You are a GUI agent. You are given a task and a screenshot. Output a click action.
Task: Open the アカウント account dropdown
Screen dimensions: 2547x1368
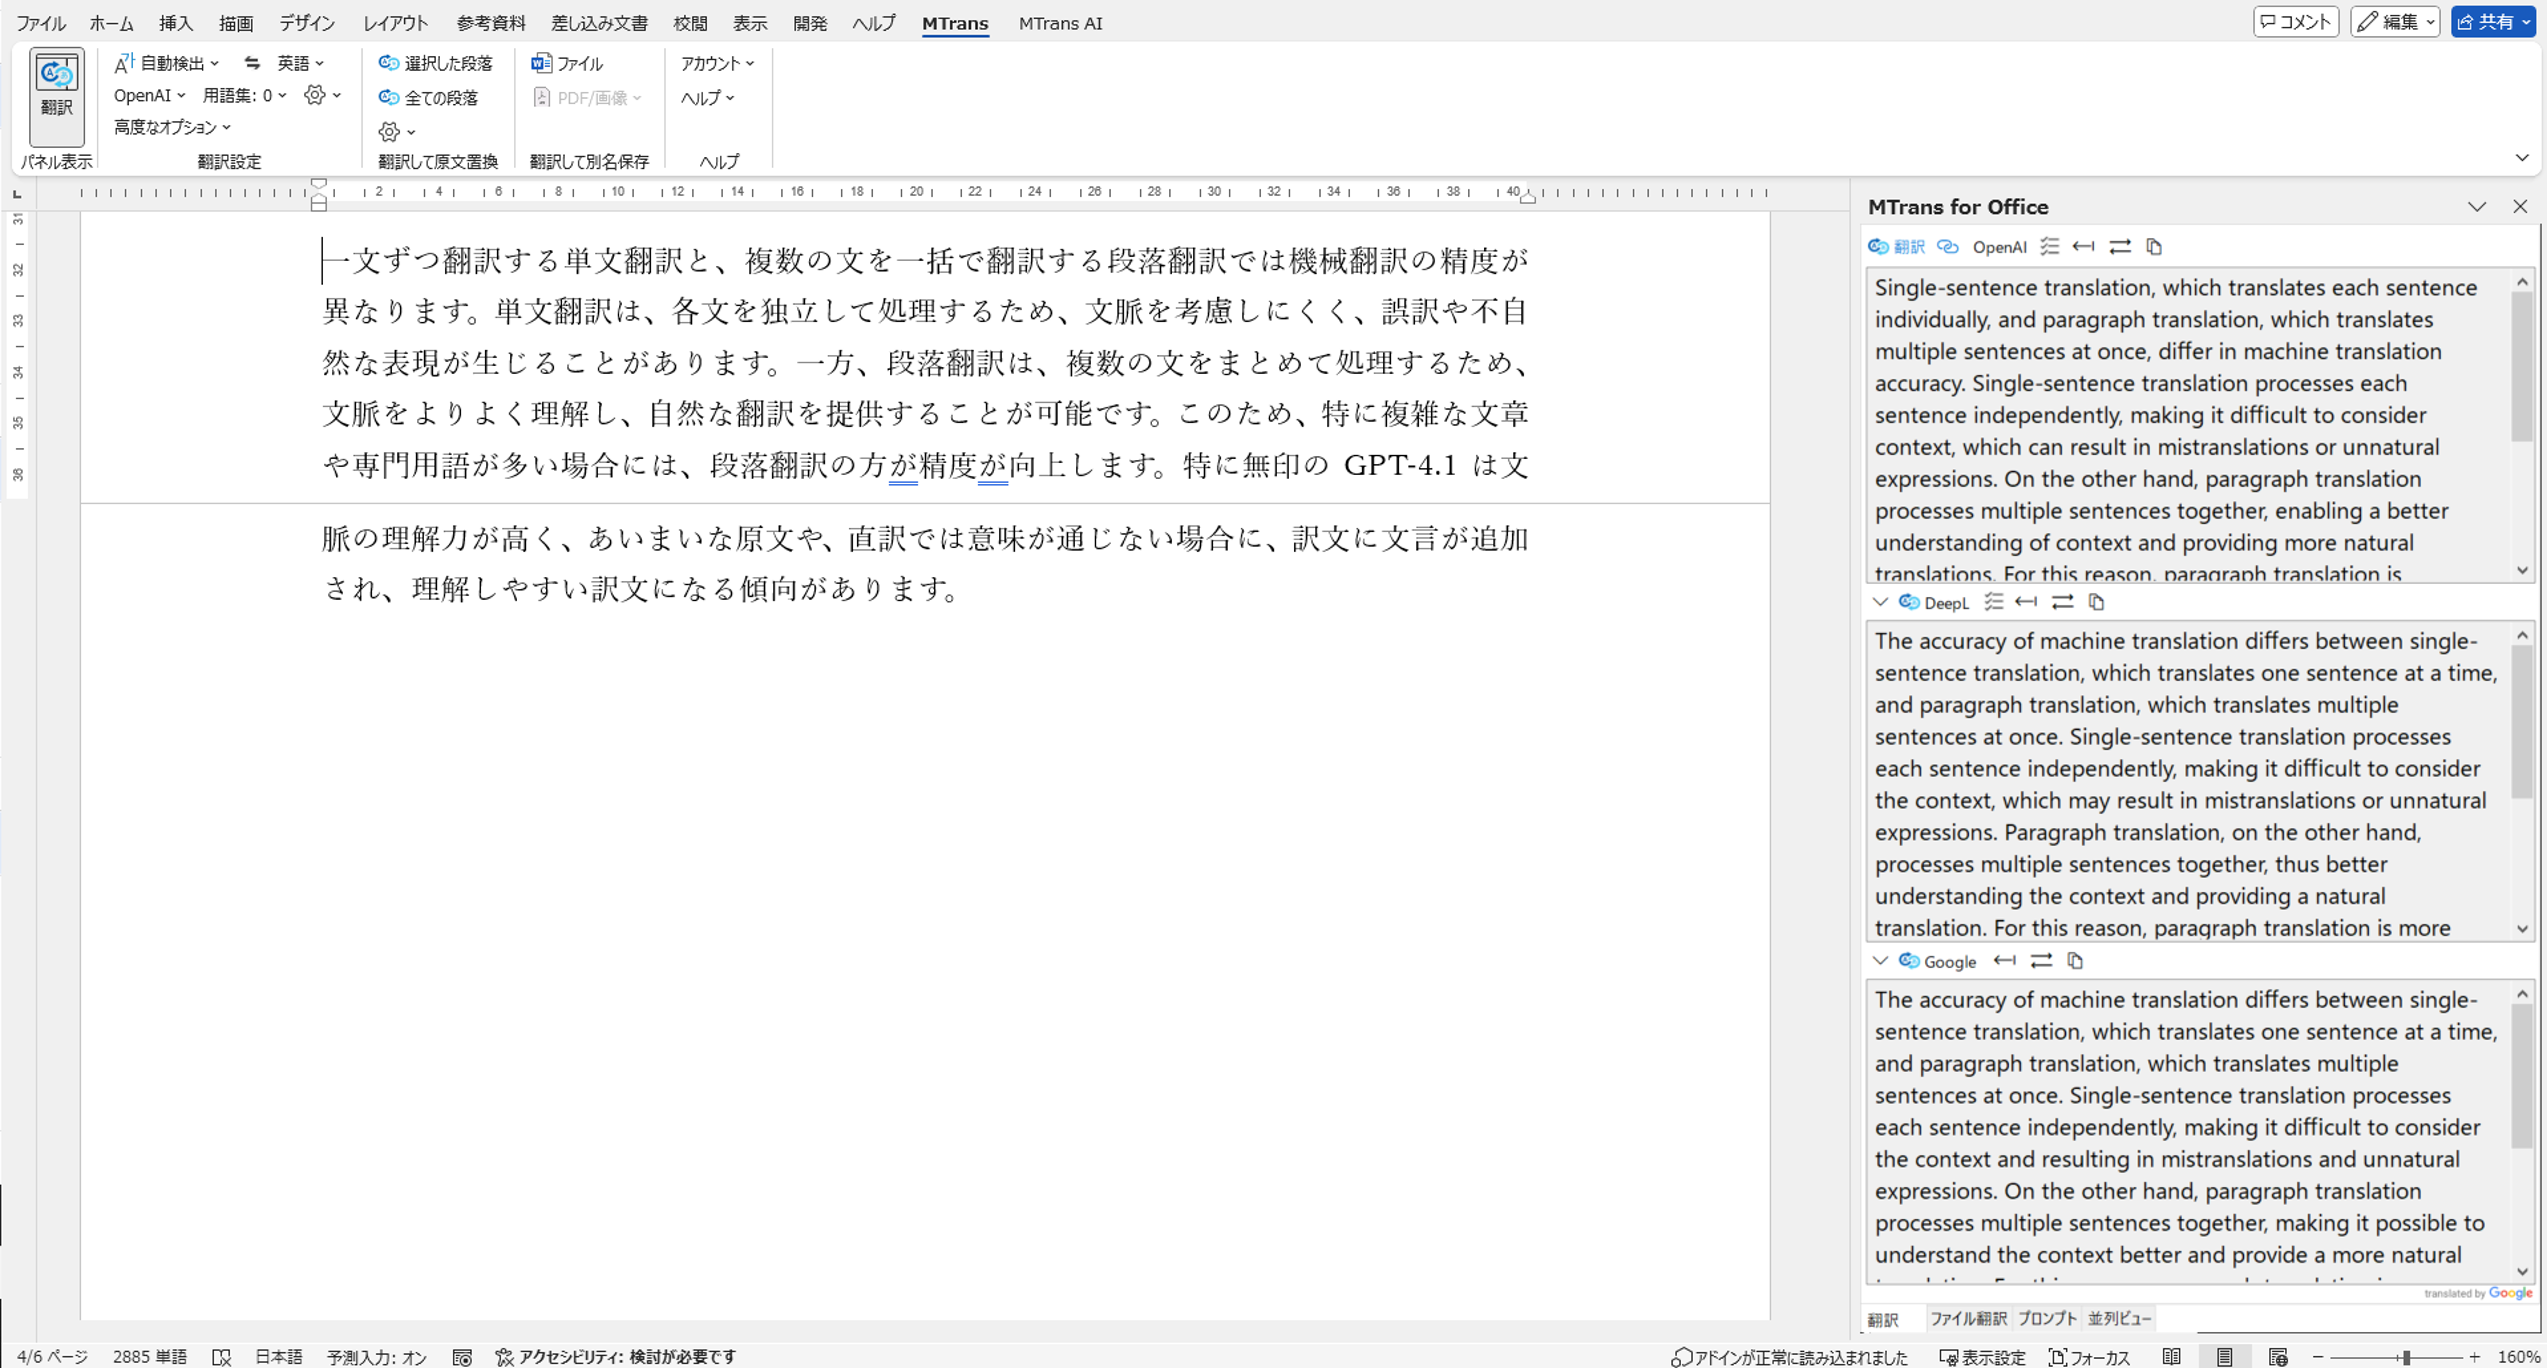(717, 63)
